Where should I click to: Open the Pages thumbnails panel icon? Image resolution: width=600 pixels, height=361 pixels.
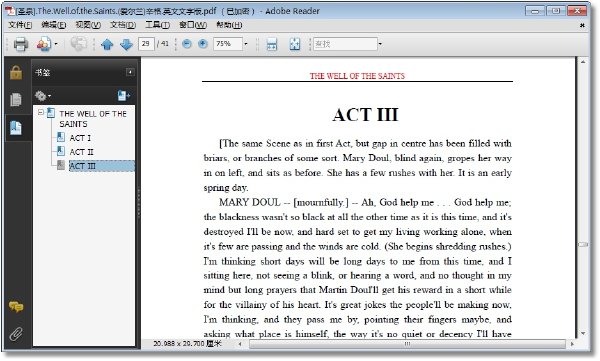(16, 100)
